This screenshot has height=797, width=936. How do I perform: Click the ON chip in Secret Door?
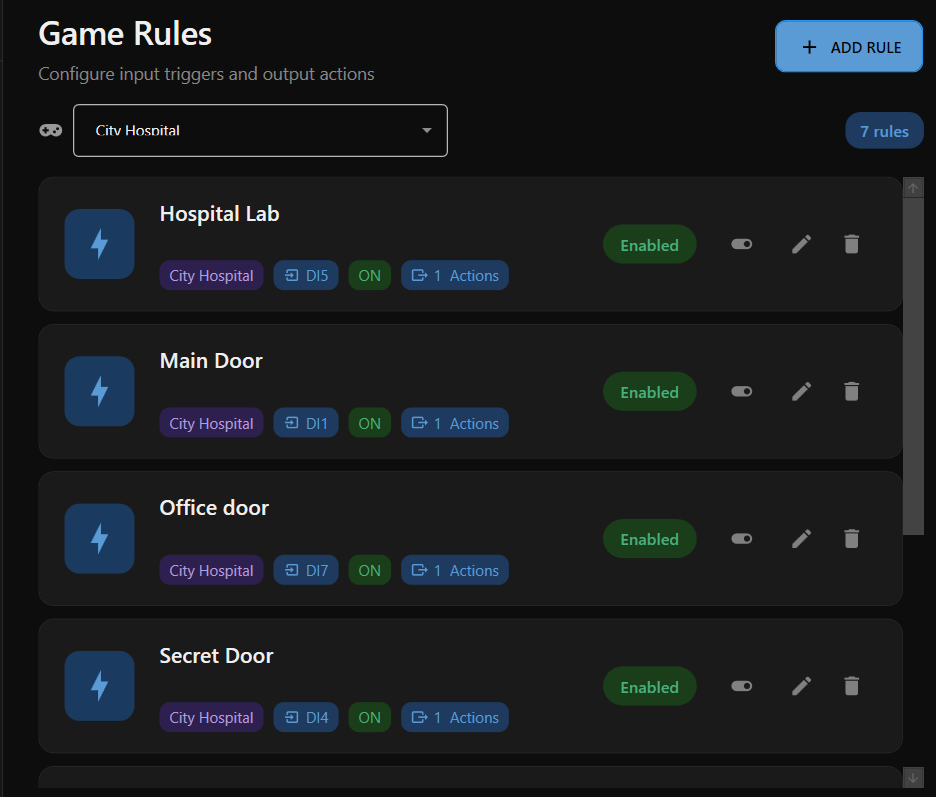[370, 717]
